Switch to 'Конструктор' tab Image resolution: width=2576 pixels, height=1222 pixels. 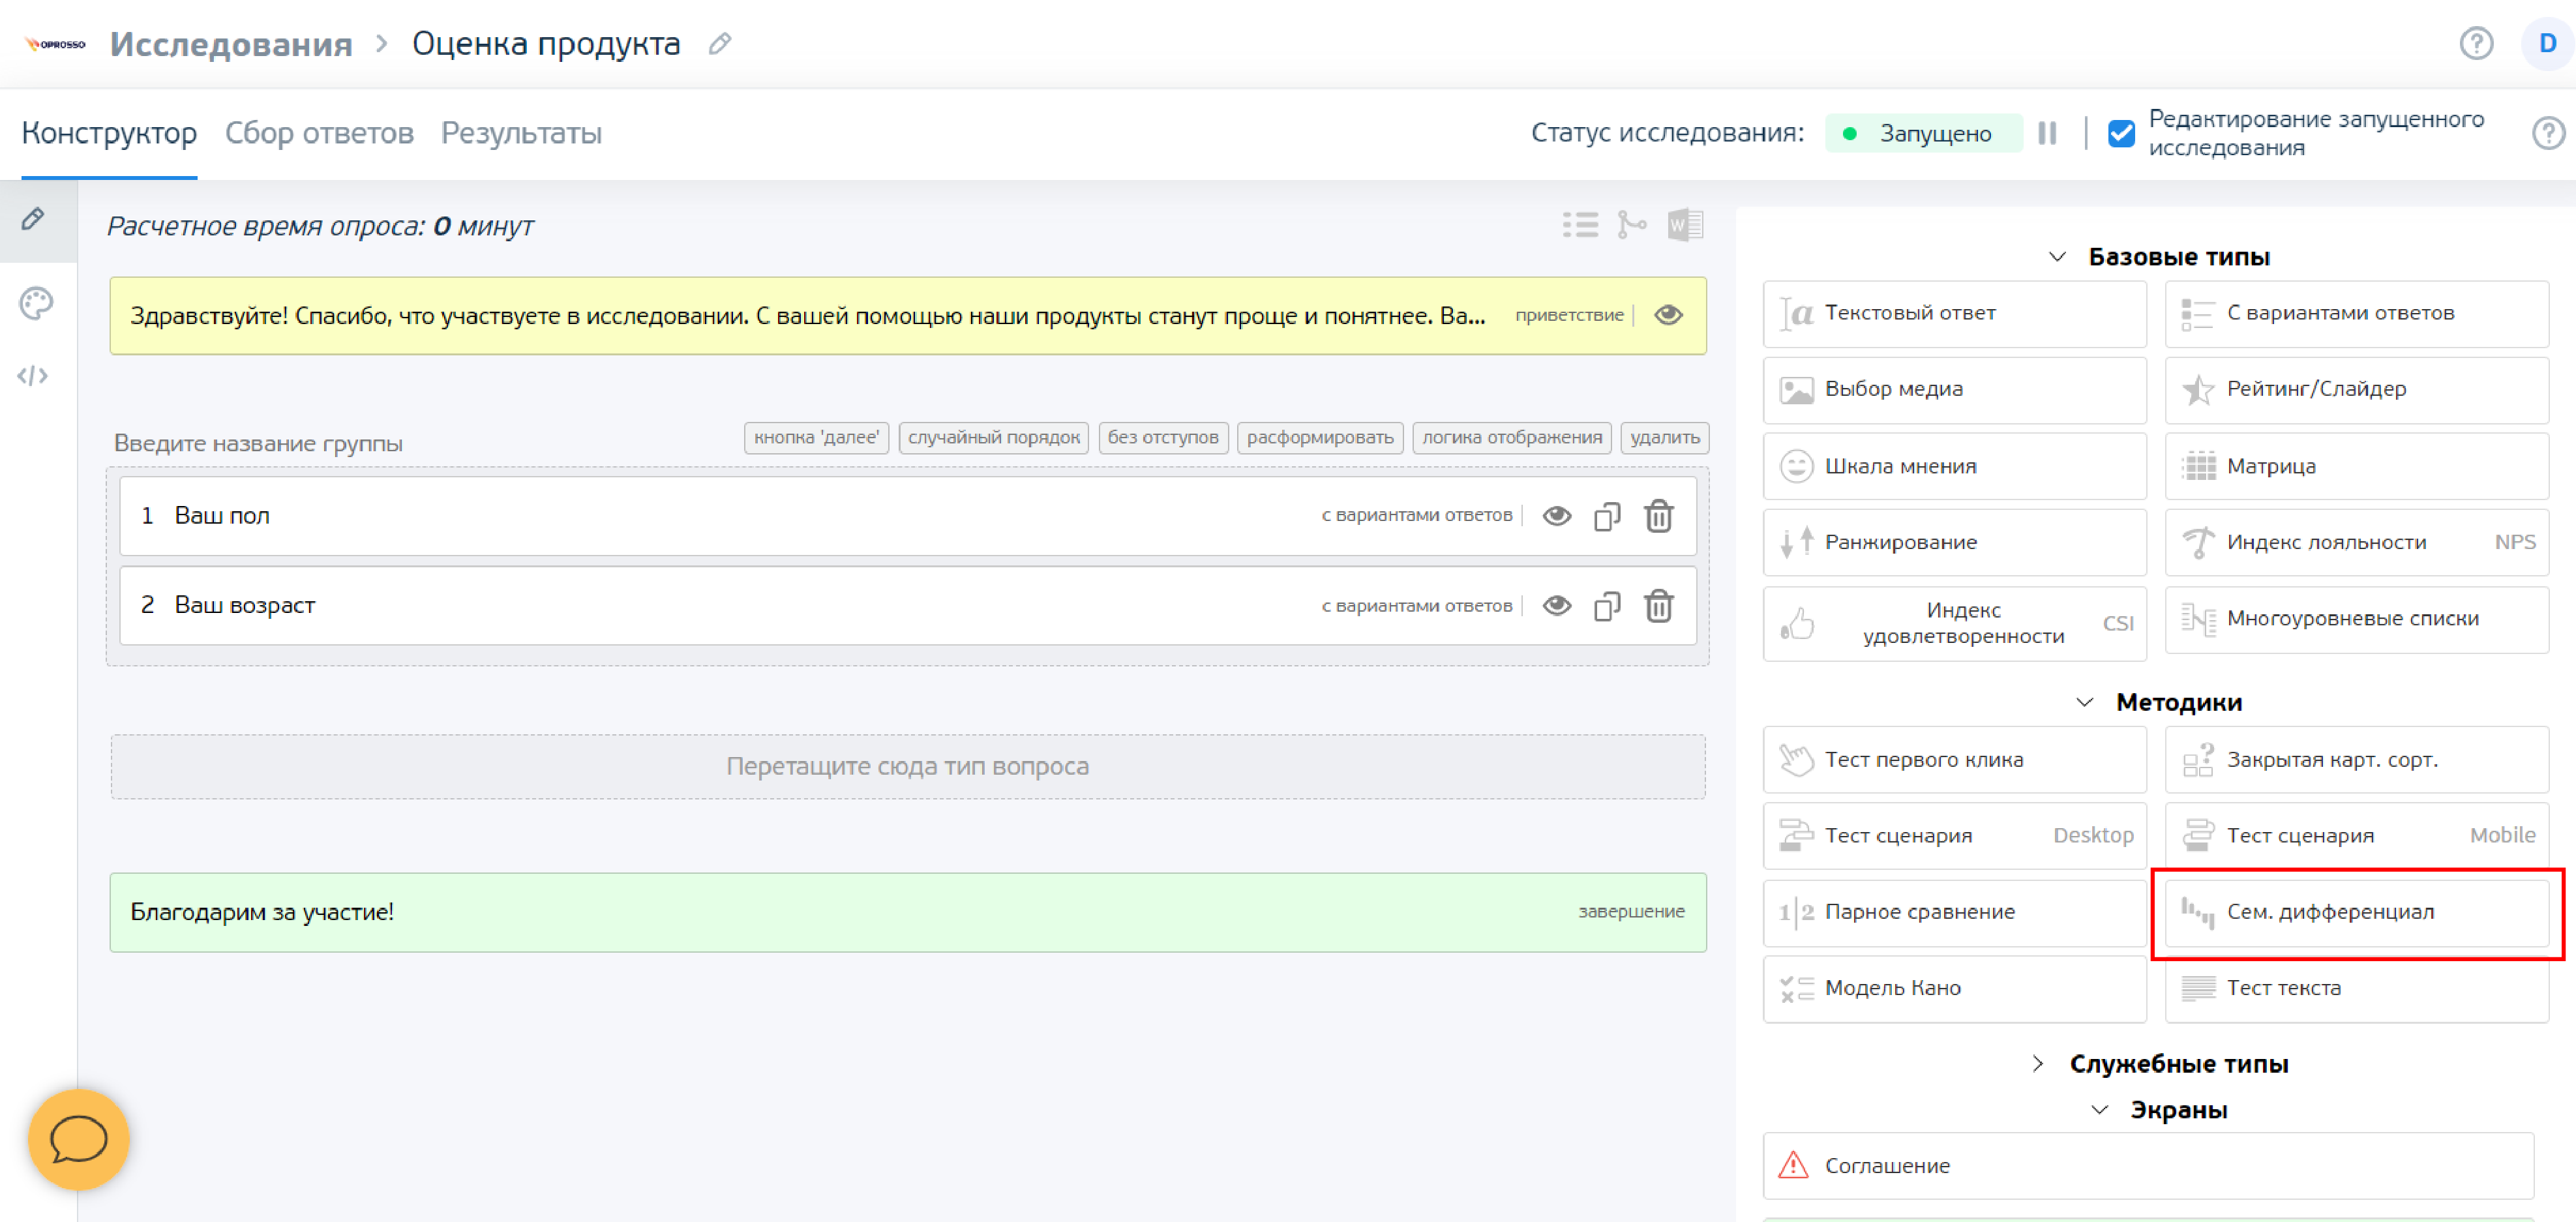click(x=109, y=133)
